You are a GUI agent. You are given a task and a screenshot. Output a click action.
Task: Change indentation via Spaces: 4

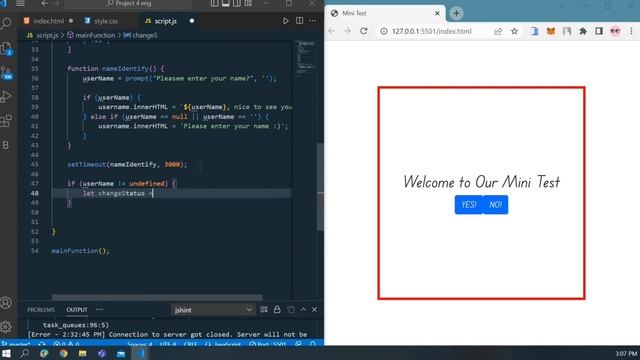(140, 344)
